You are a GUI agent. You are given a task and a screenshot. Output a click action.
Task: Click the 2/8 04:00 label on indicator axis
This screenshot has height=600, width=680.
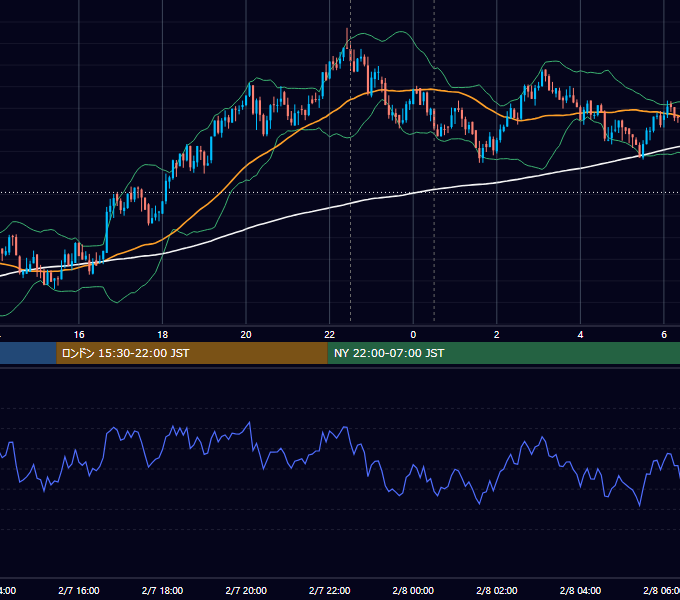pos(580,590)
